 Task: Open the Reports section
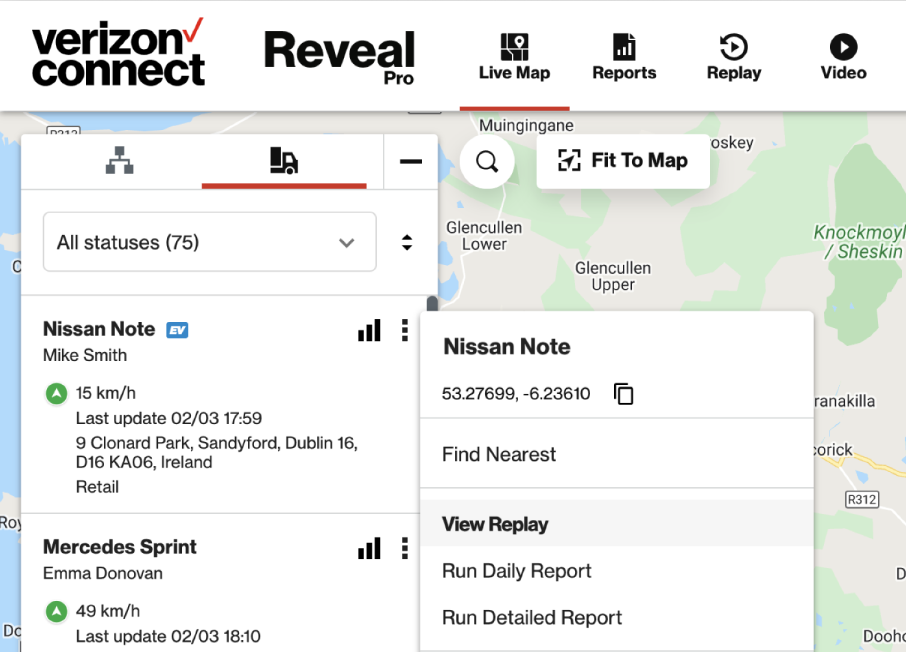pyautogui.click(x=624, y=57)
